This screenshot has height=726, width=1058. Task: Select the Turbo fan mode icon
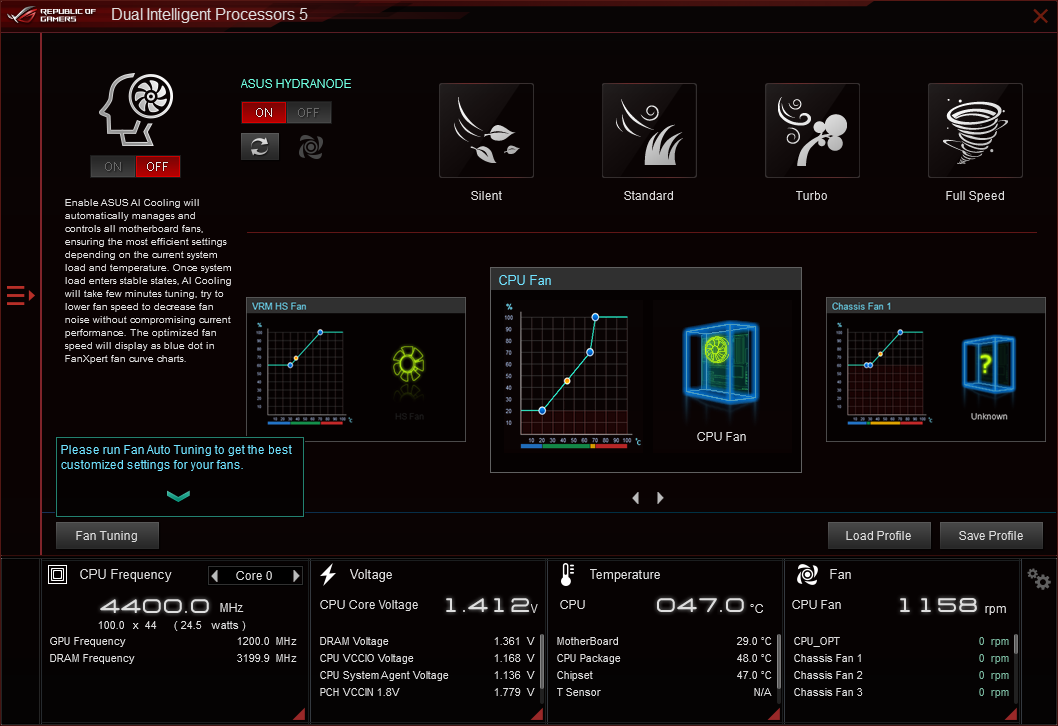pos(811,130)
